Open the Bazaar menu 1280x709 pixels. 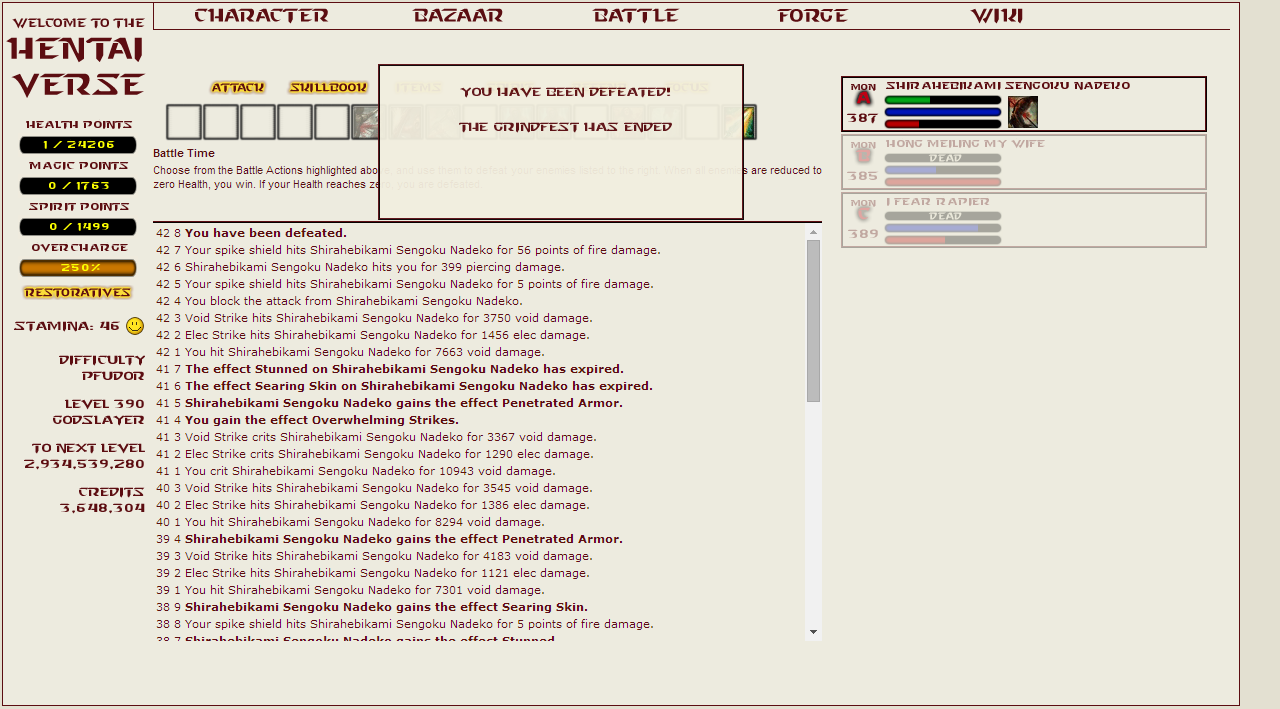(458, 16)
